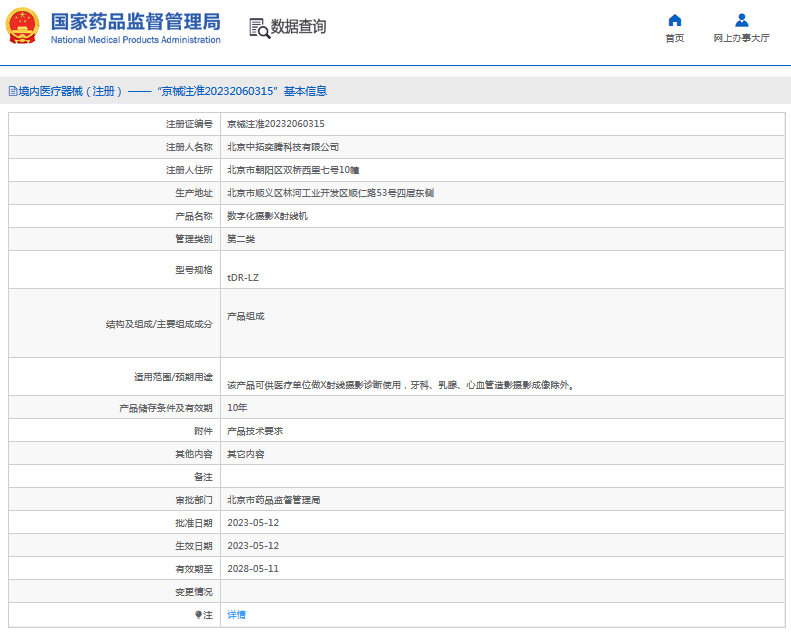This screenshot has height=632, width=791.
Task: Click approving department 北京市药品监督管理局
Action: [x=280, y=500]
